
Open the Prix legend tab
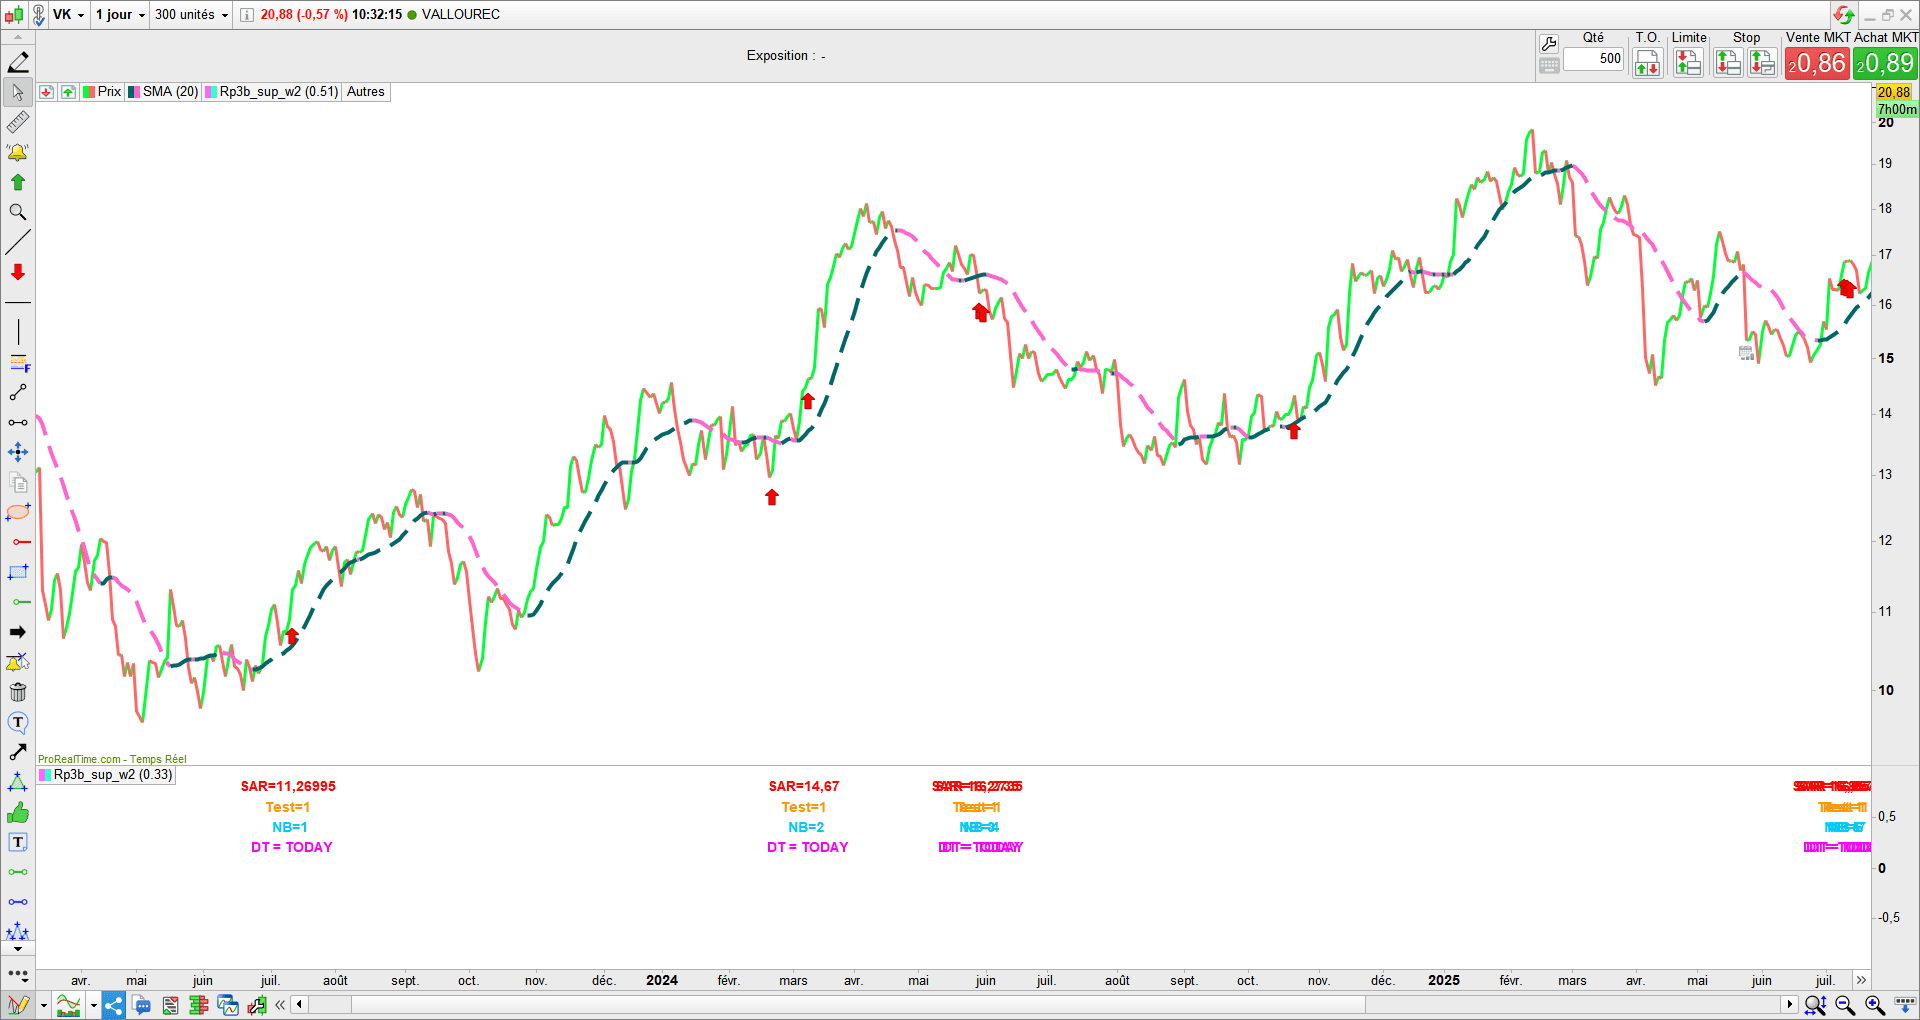pyautogui.click(x=102, y=92)
